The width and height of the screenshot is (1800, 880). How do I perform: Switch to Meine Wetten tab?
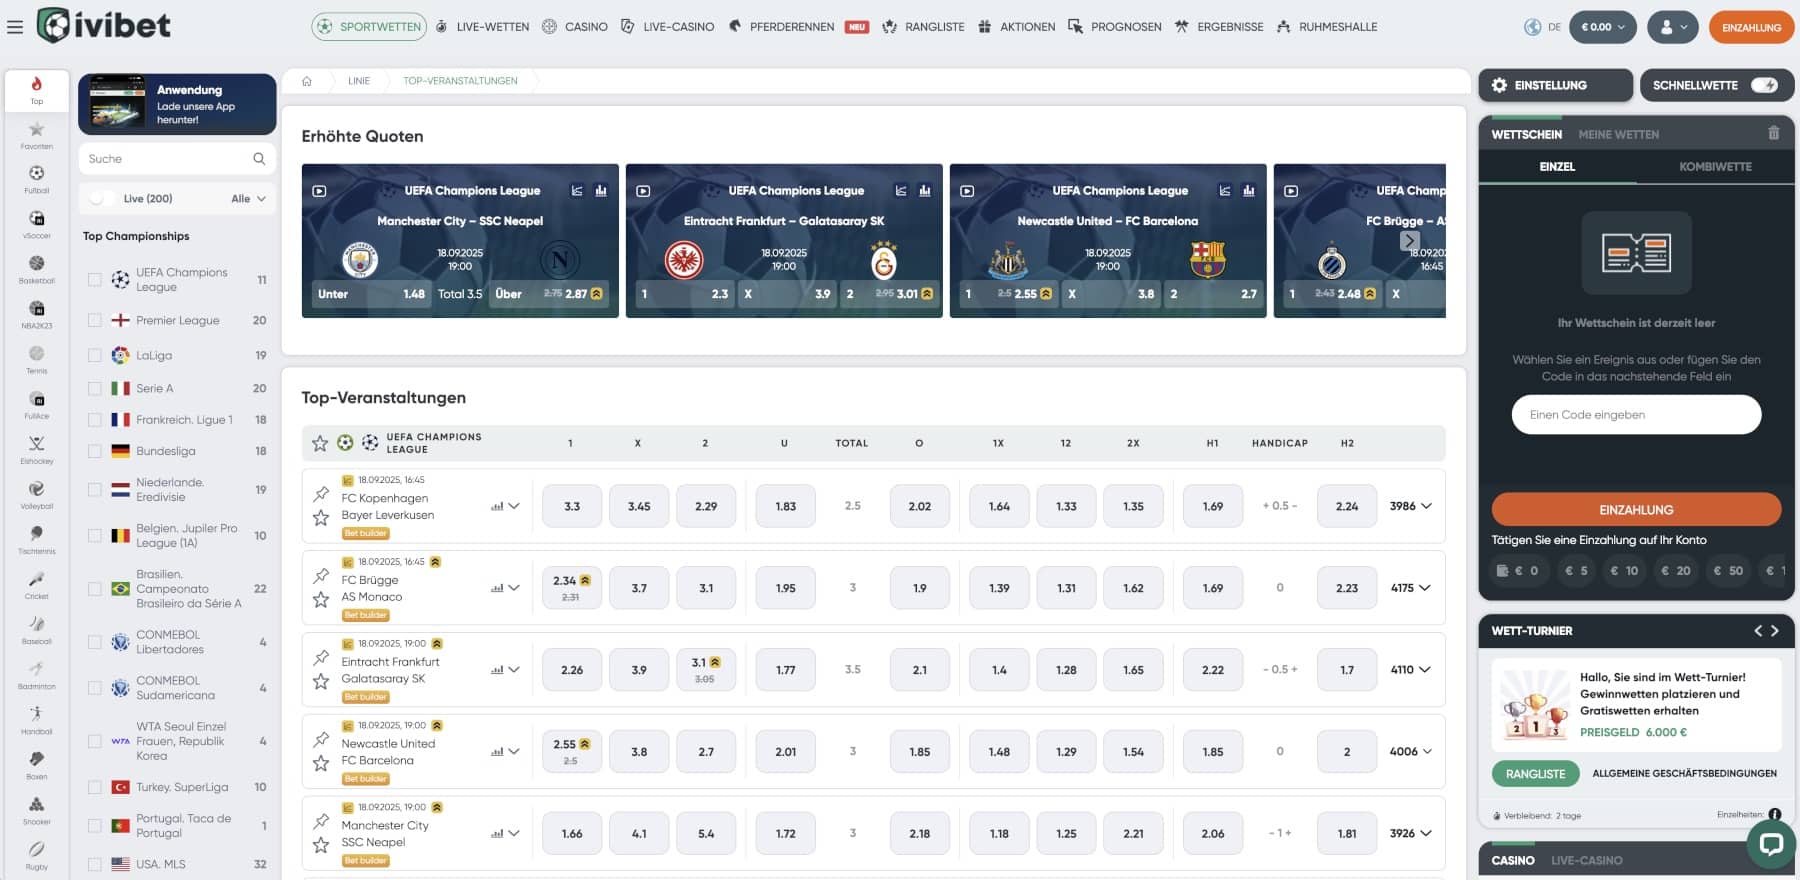1618,134
